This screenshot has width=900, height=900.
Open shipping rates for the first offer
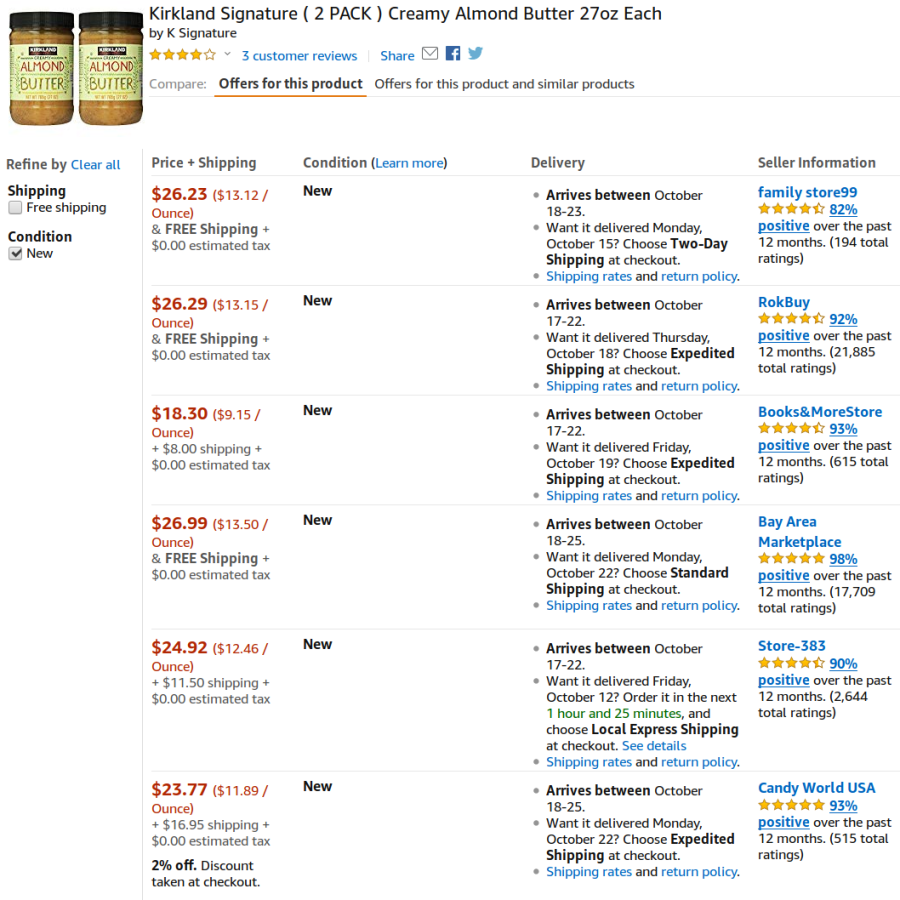tap(588, 275)
